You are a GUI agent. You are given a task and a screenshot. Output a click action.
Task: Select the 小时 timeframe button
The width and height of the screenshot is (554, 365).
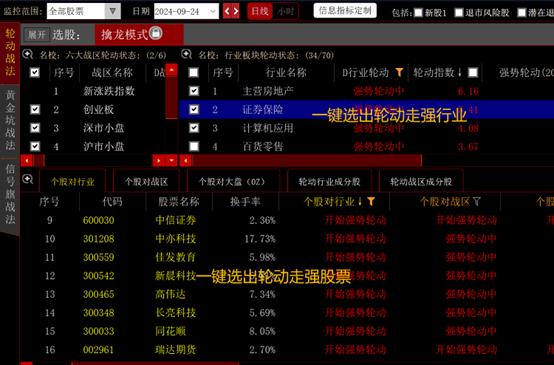[285, 11]
